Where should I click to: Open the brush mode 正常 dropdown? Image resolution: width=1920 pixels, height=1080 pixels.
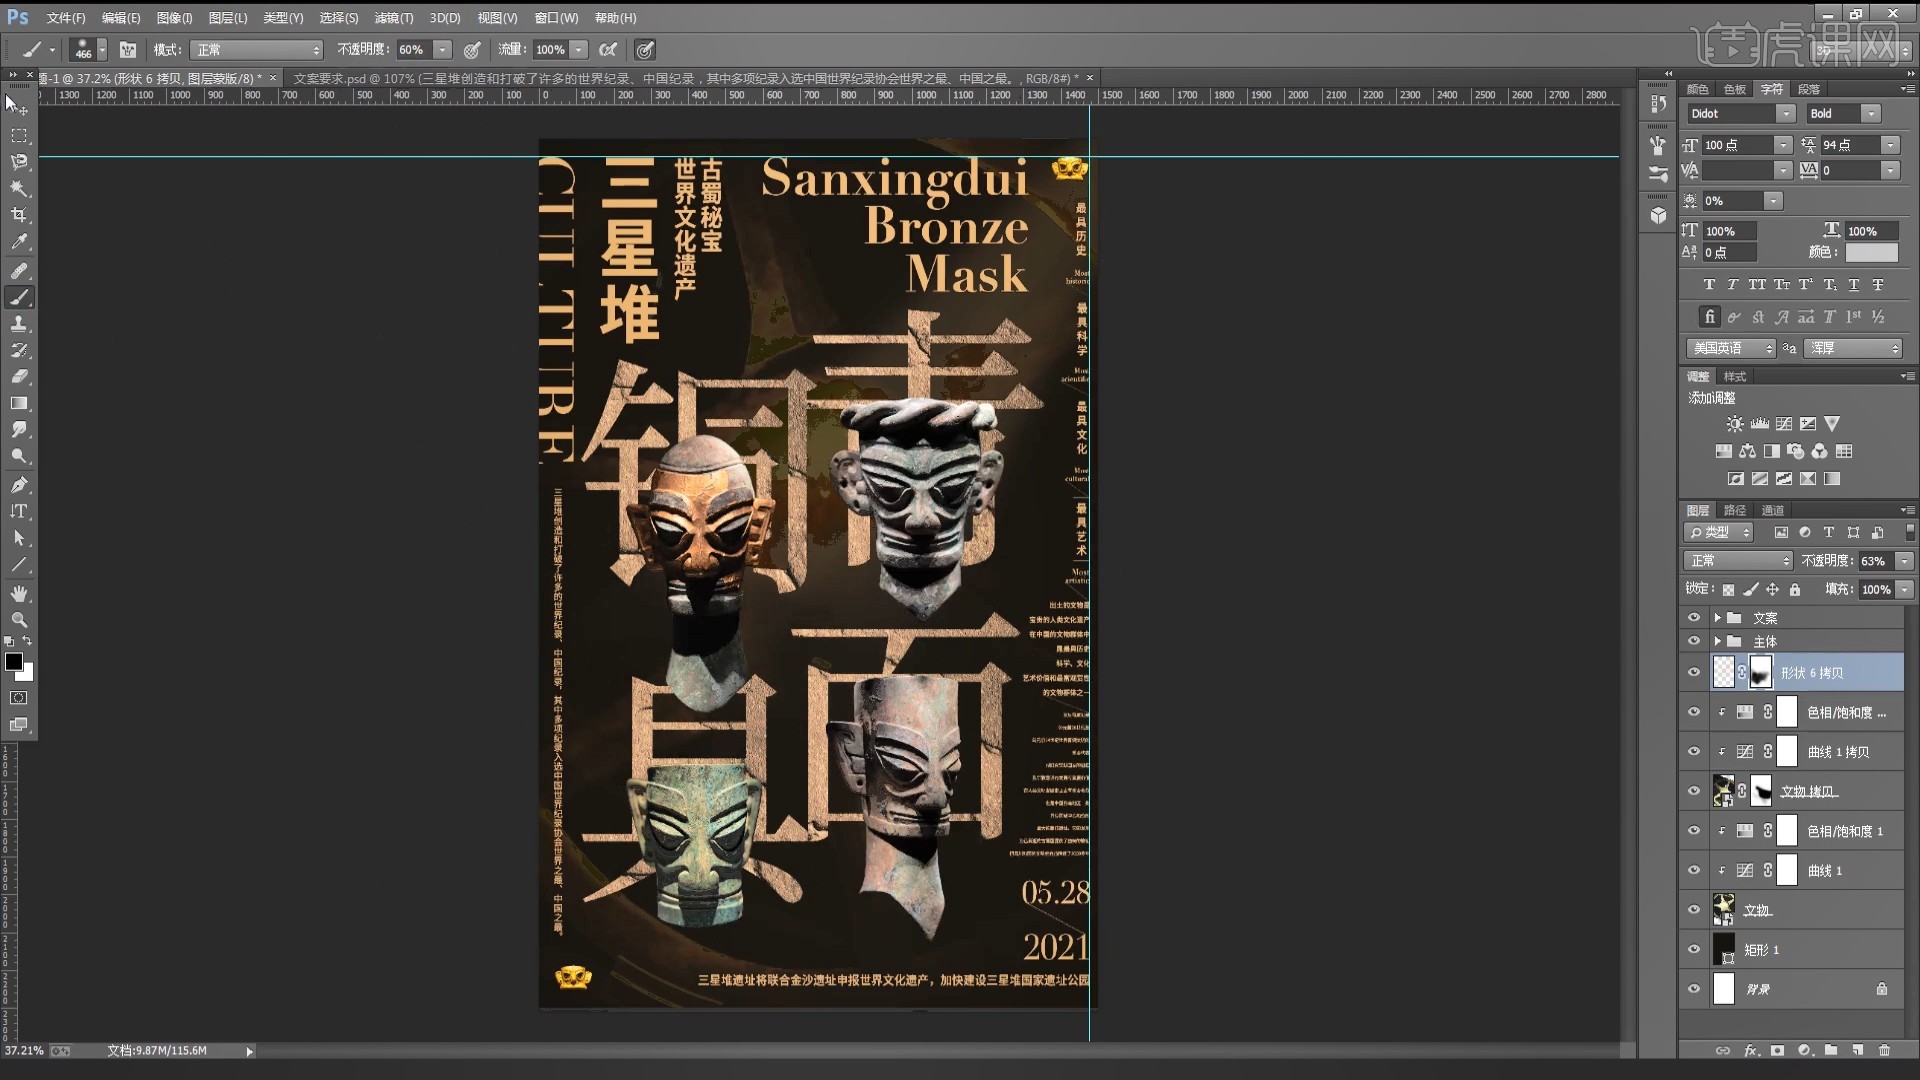[x=258, y=50]
